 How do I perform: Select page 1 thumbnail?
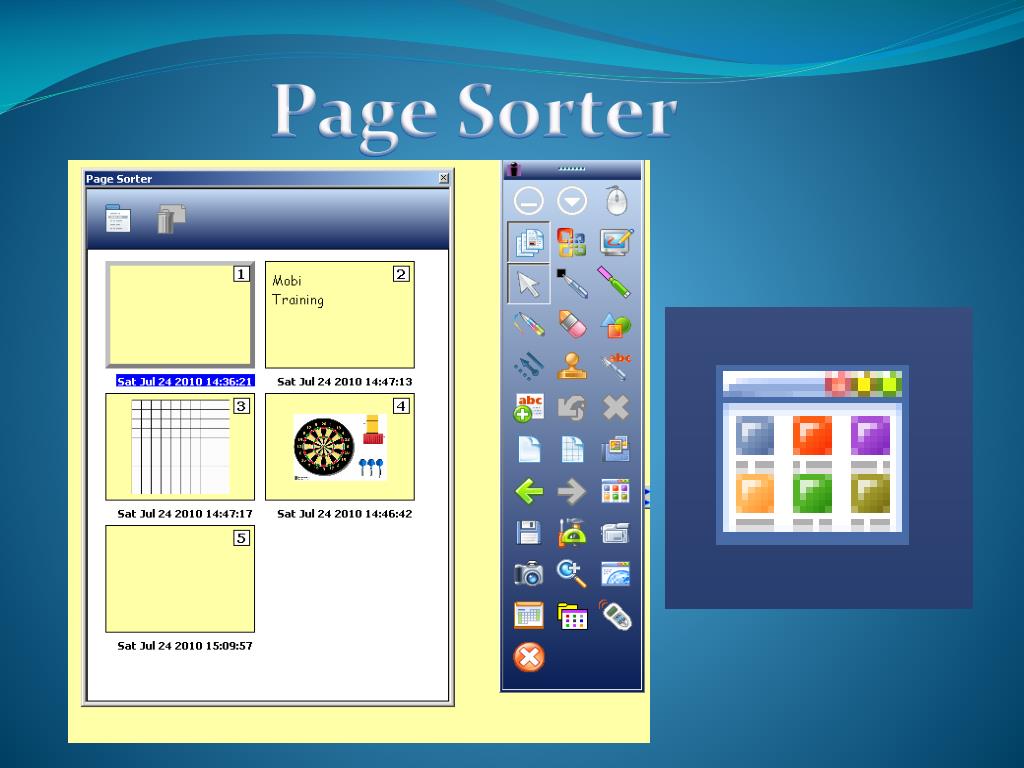[x=180, y=315]
